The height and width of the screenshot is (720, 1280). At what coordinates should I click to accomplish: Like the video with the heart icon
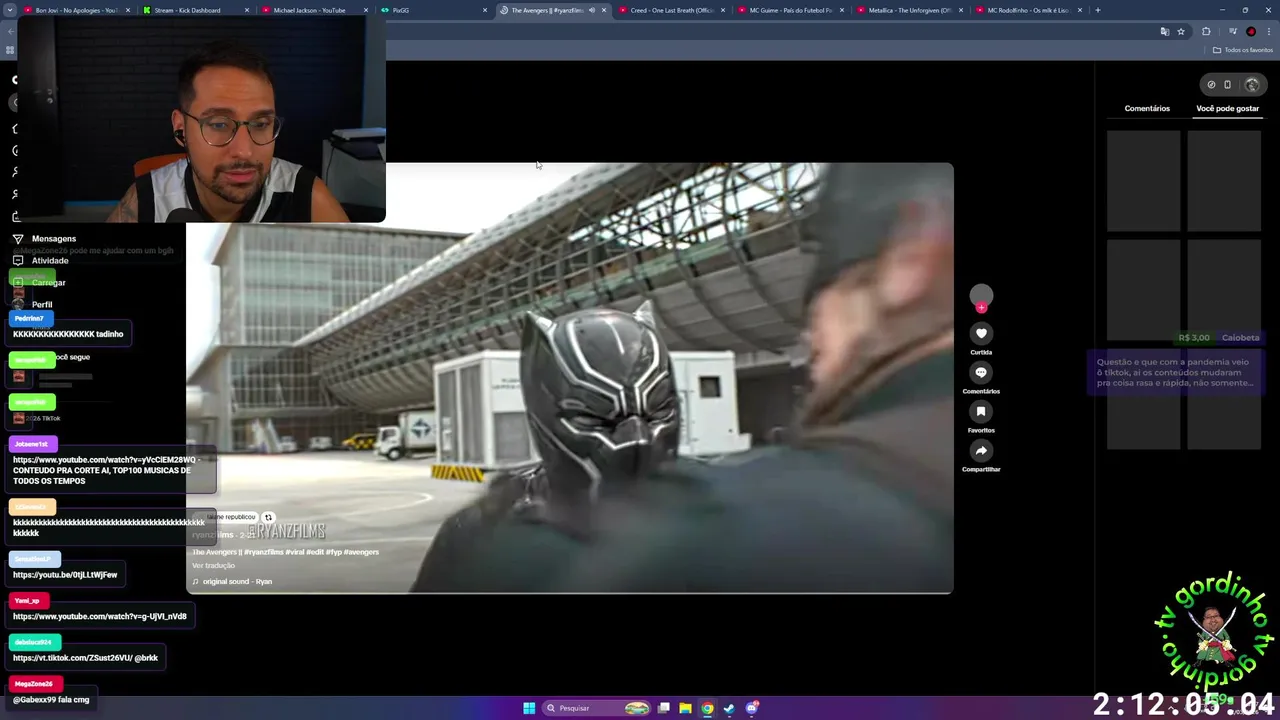click(981, 333)
